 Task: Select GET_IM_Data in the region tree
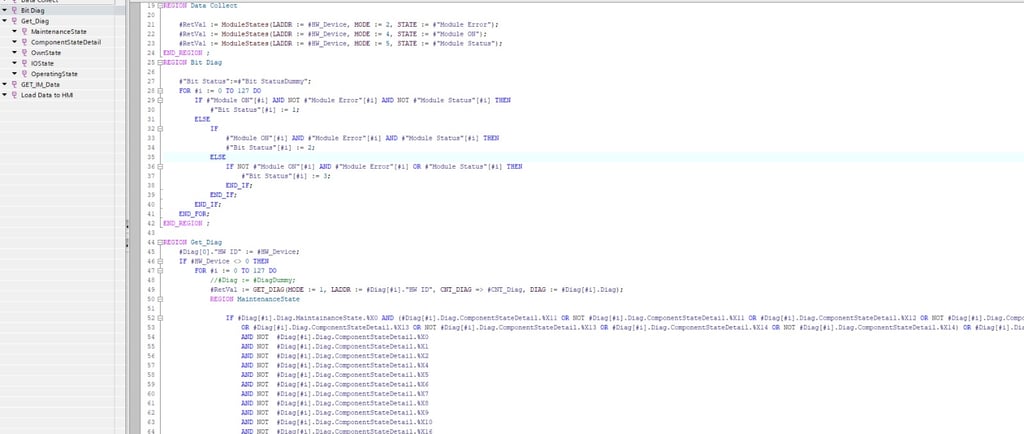click(40, 84)
